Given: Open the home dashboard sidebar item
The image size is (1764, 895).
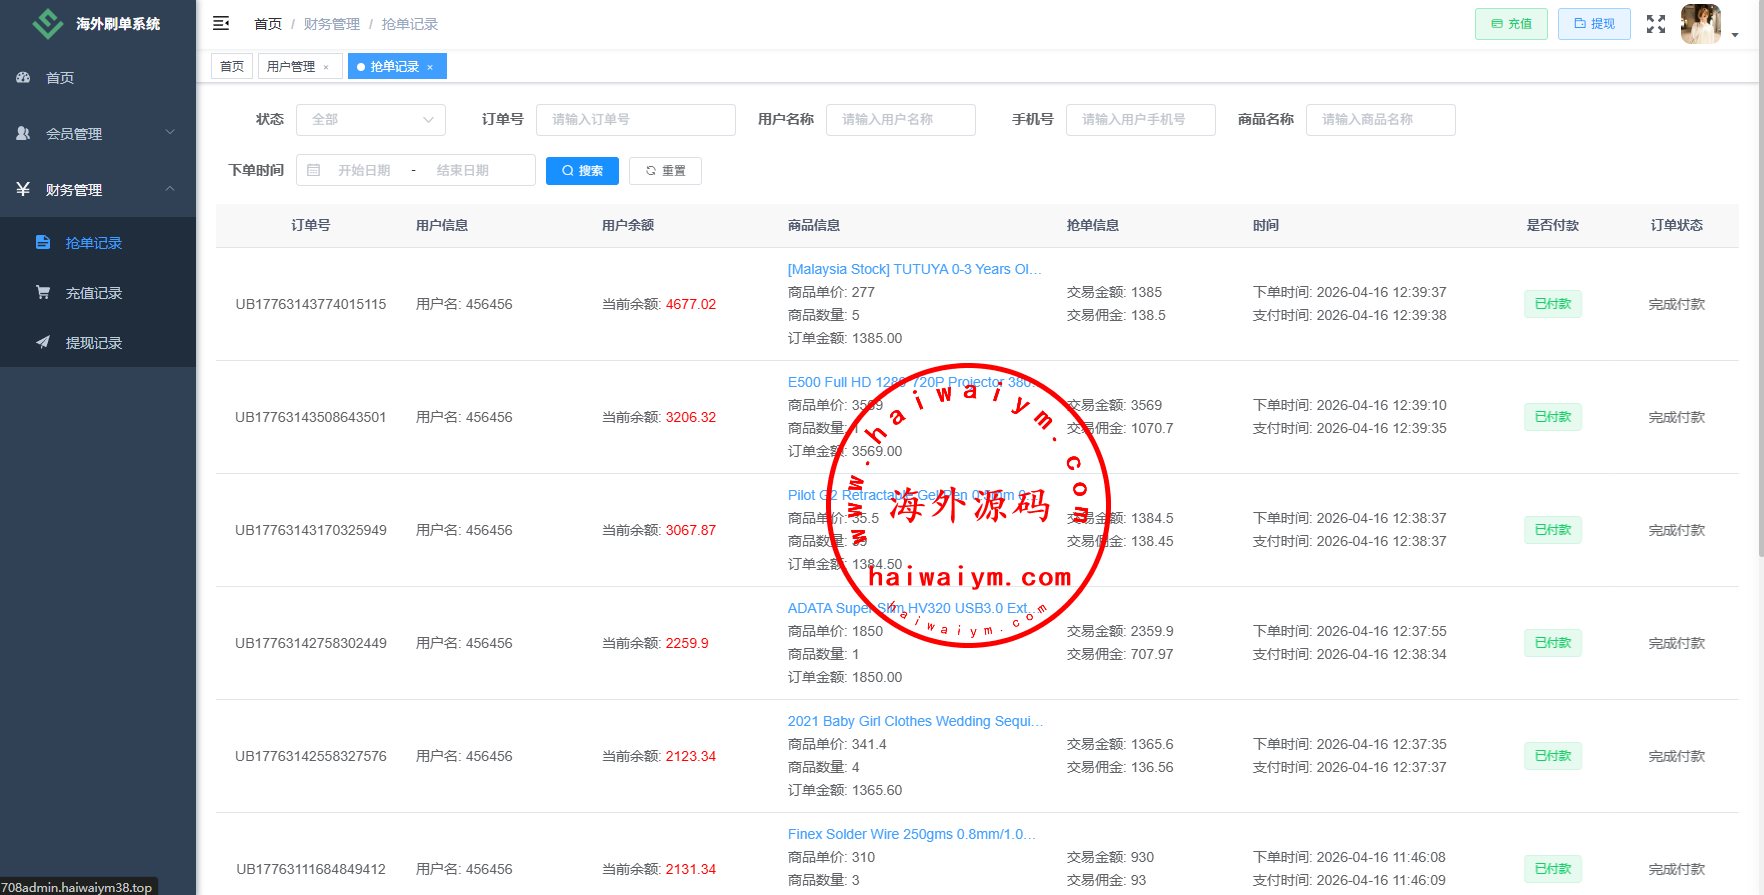Looking at the screenshot, I should click(60, 78).
